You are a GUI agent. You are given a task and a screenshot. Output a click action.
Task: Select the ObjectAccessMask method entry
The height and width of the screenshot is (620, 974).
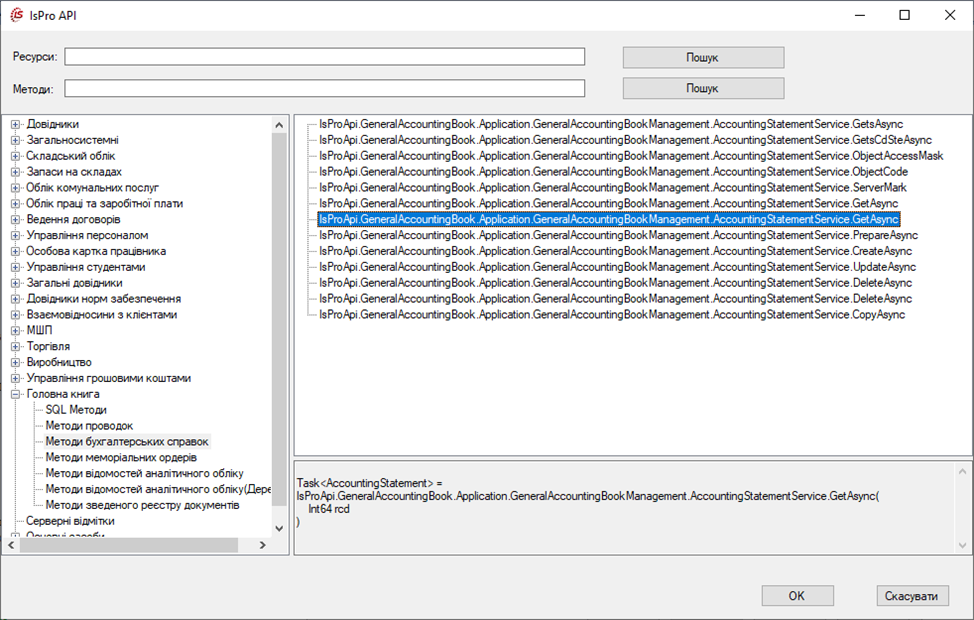click(631, 156)
